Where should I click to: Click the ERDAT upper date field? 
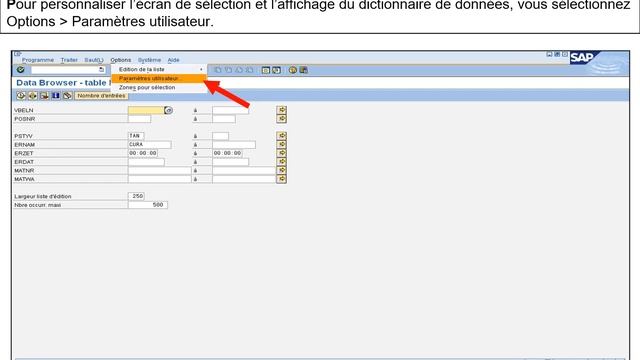(230, 162)
